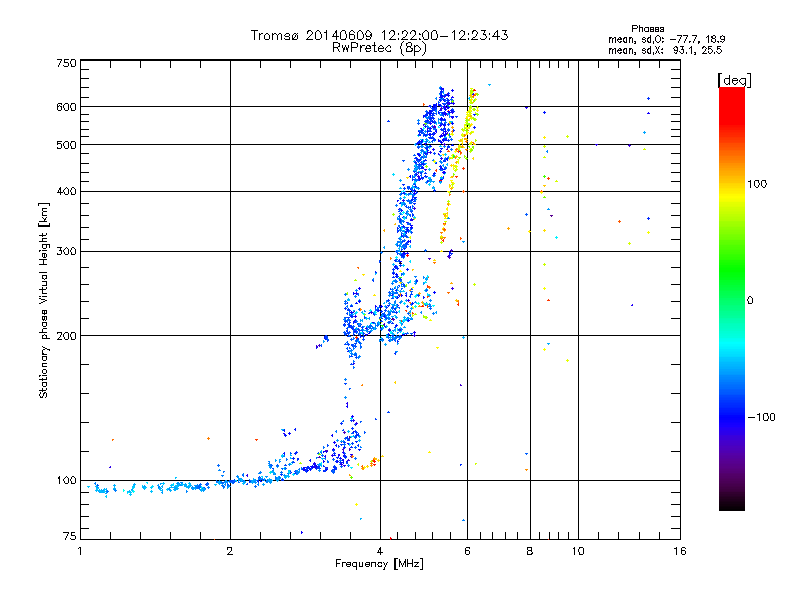Click the '600' y-axis label
This screenshot has width=800, height=600.
tap(66, 107)
